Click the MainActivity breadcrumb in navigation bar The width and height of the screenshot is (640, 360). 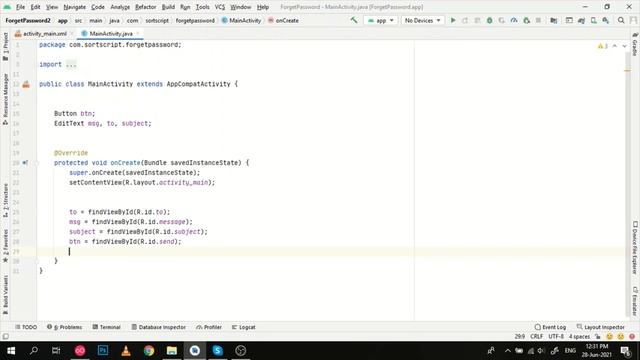coord(241,20)
